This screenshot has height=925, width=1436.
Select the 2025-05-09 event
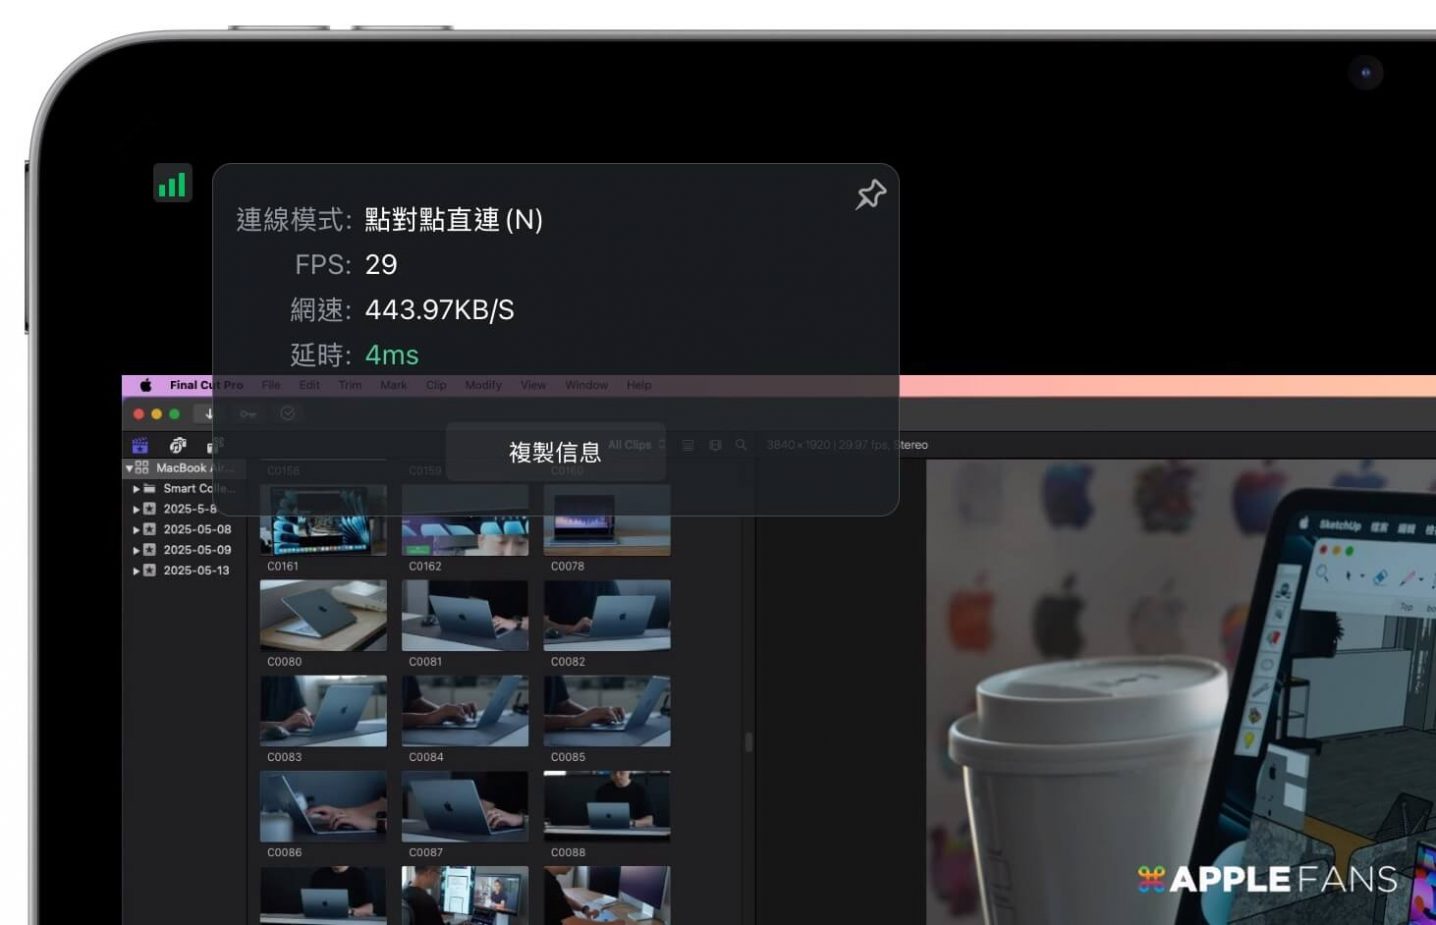click(196, 550)
